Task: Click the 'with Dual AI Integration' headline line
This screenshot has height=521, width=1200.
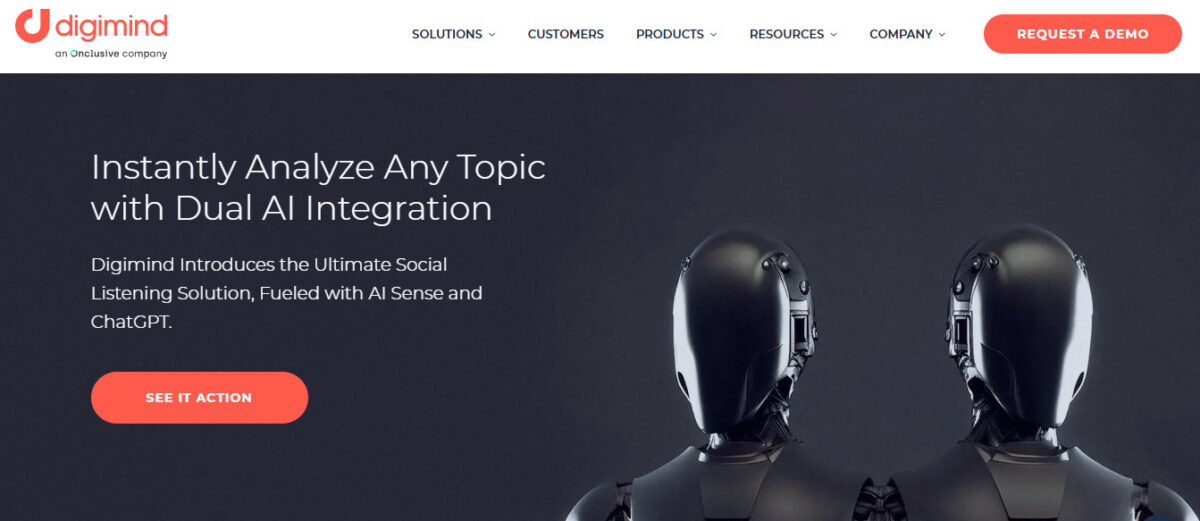Action: (x=291, y=208)
